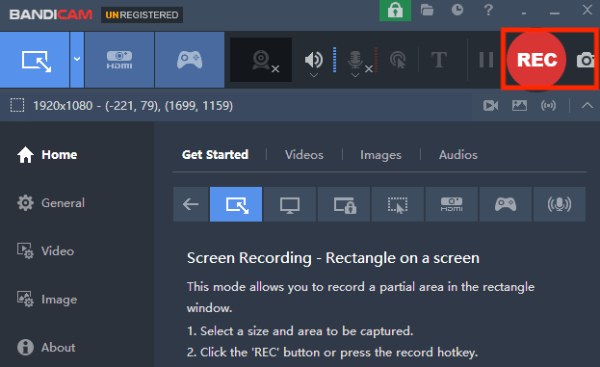Open screen recording mode dropdown arrow
This screenshot has height=367, width=600.
[77, 60]
